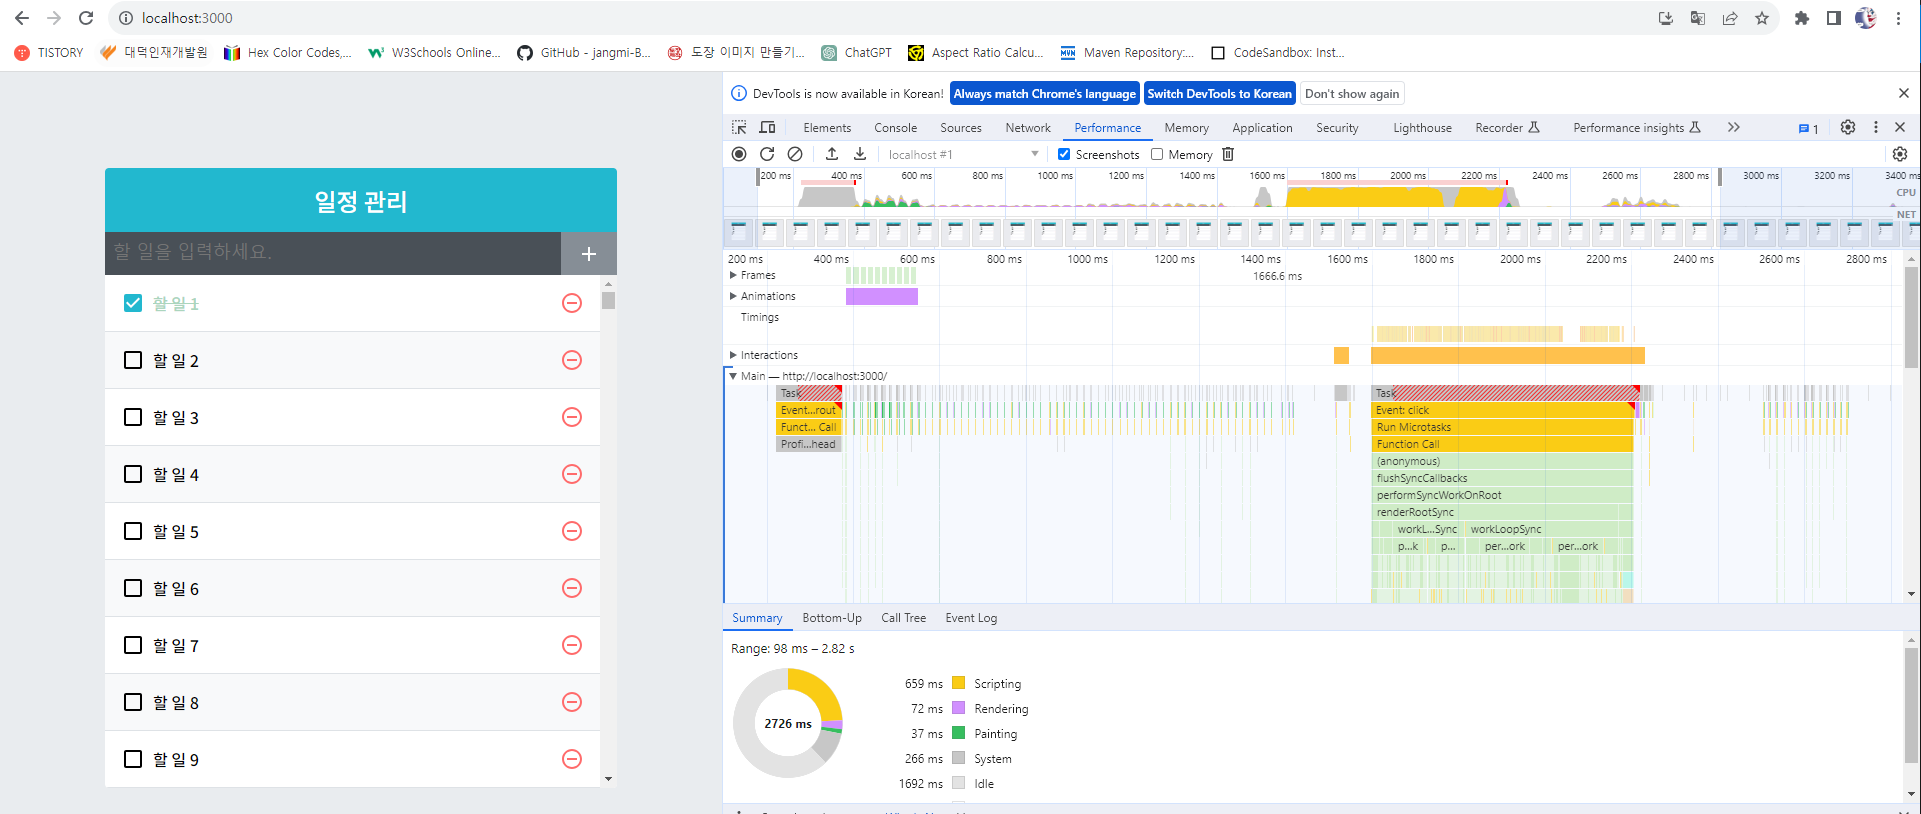Open the localhost #1 recording dropdown
This screenshot has height=814, width=1921.
963,154
